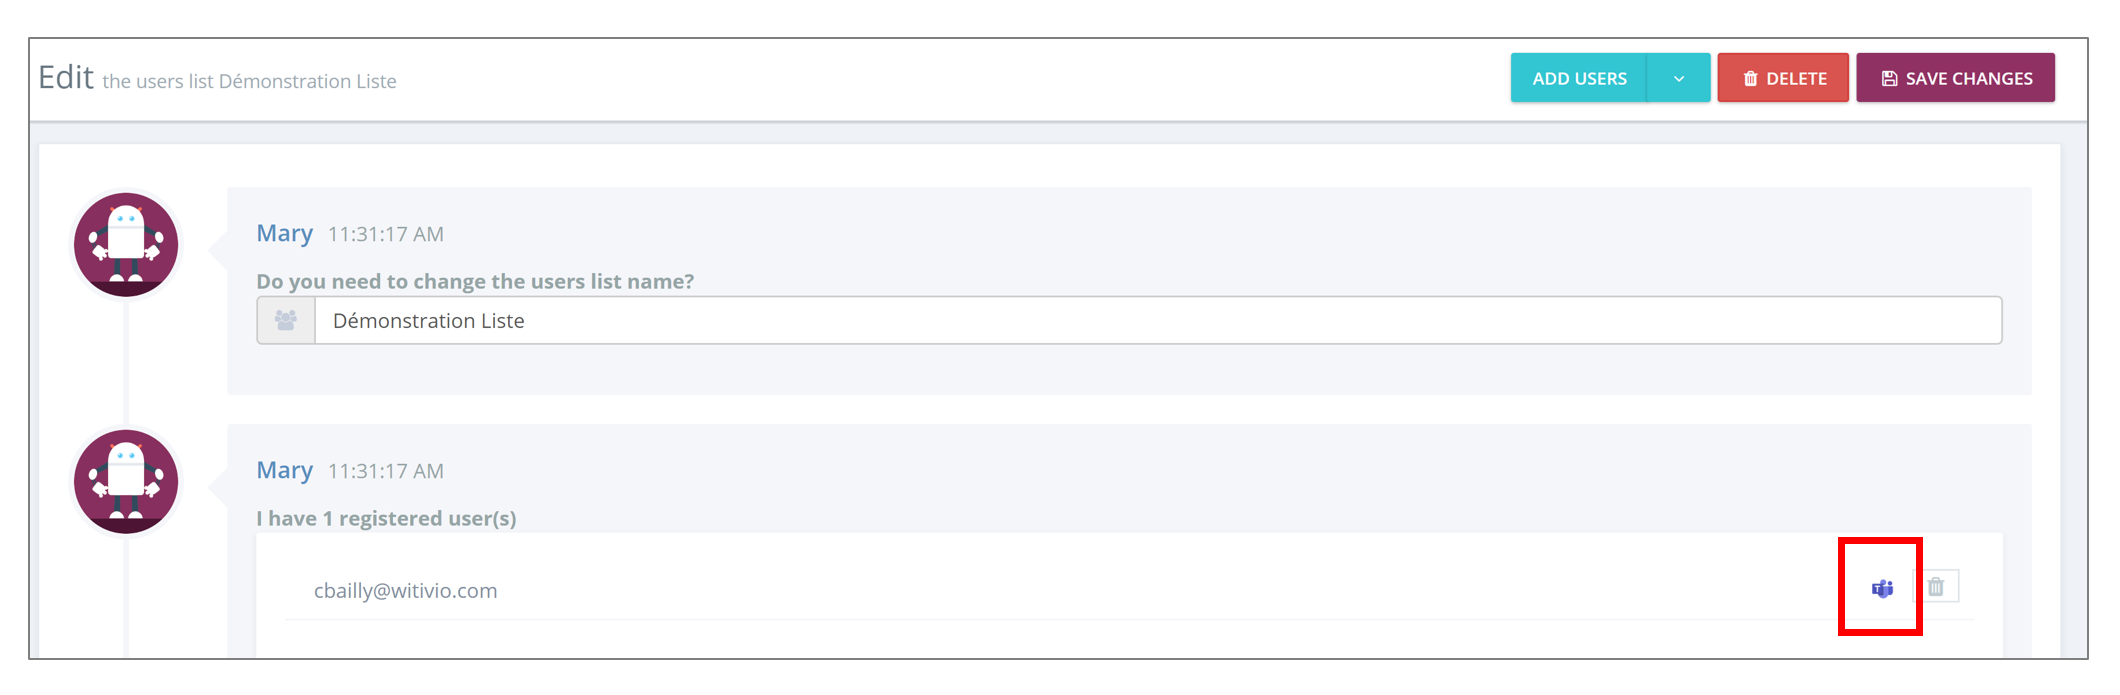This screenshot has height=695, width=2120.
Task: Click the floppy disk icon in Save Changes
Action: tap(1889, 78)
